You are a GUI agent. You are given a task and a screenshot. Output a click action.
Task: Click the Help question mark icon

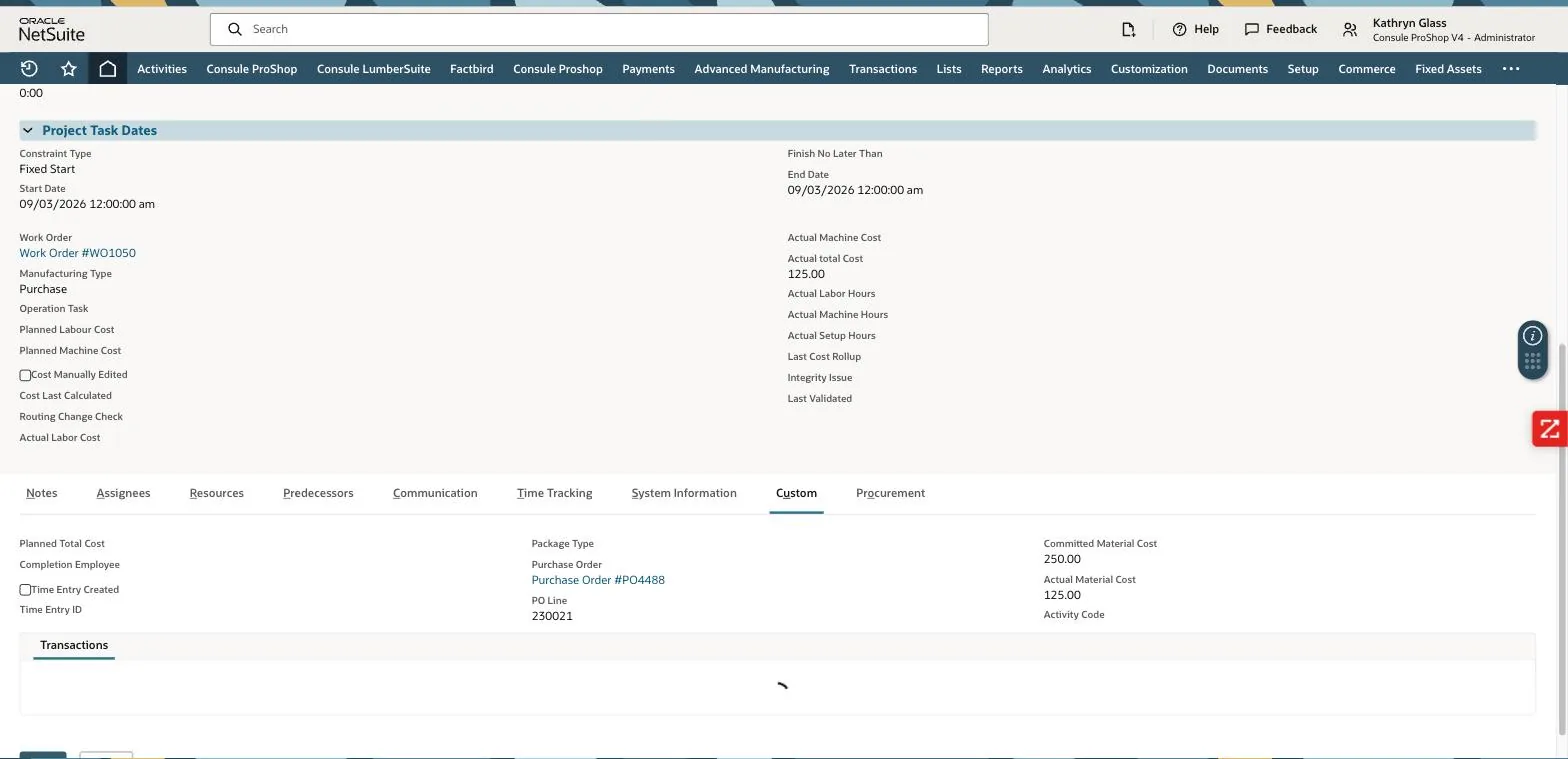(1179, 29)
